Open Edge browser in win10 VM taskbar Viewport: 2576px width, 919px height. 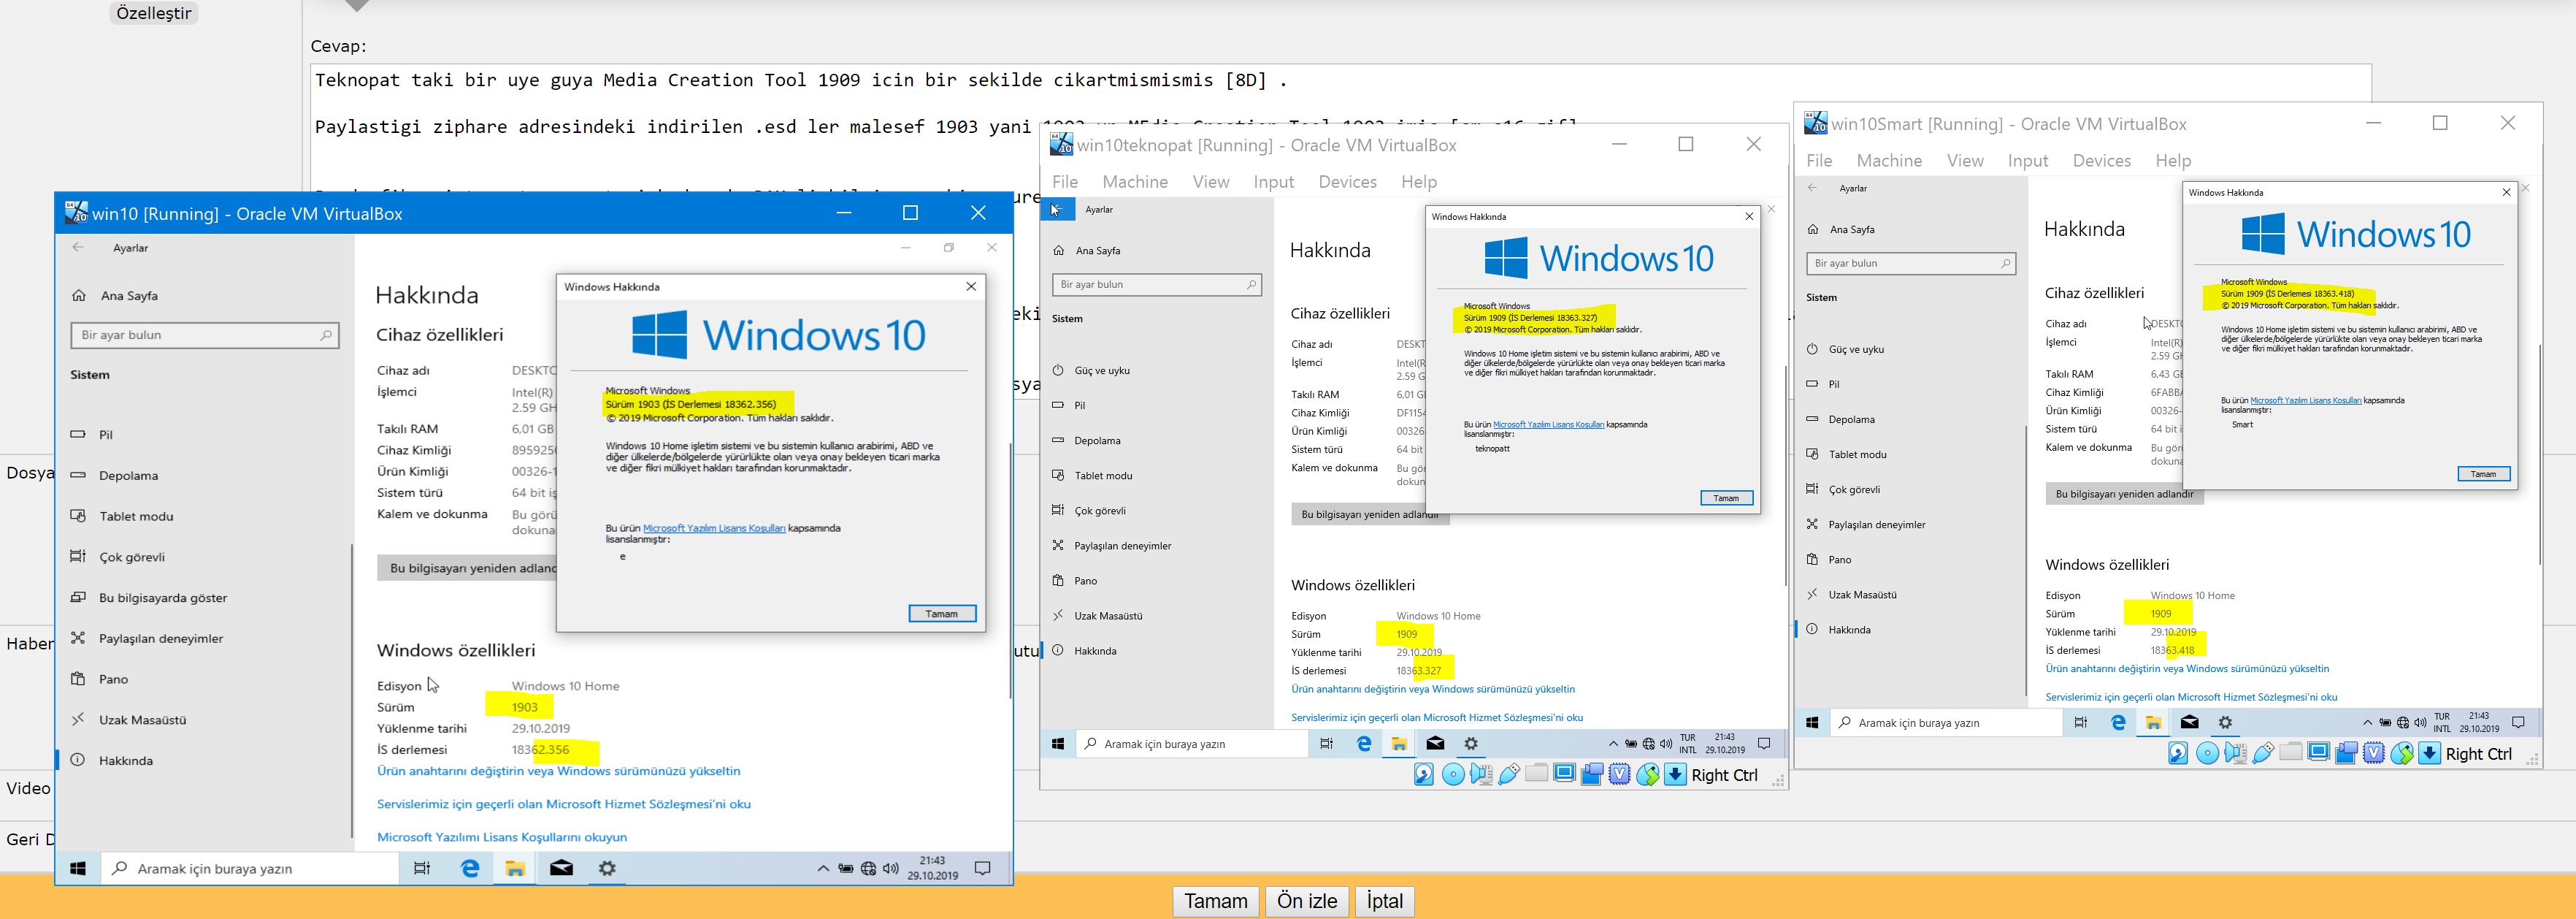pyautogui.click(x=470, y=868)
